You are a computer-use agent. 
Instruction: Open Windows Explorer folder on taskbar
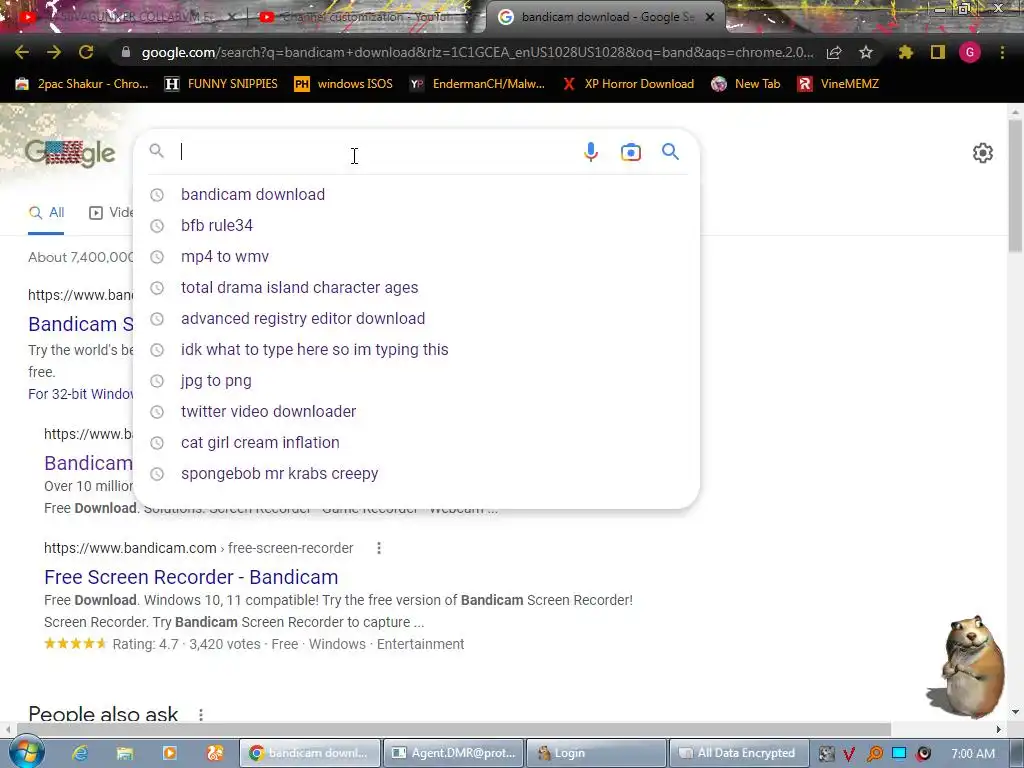point(125,754)
